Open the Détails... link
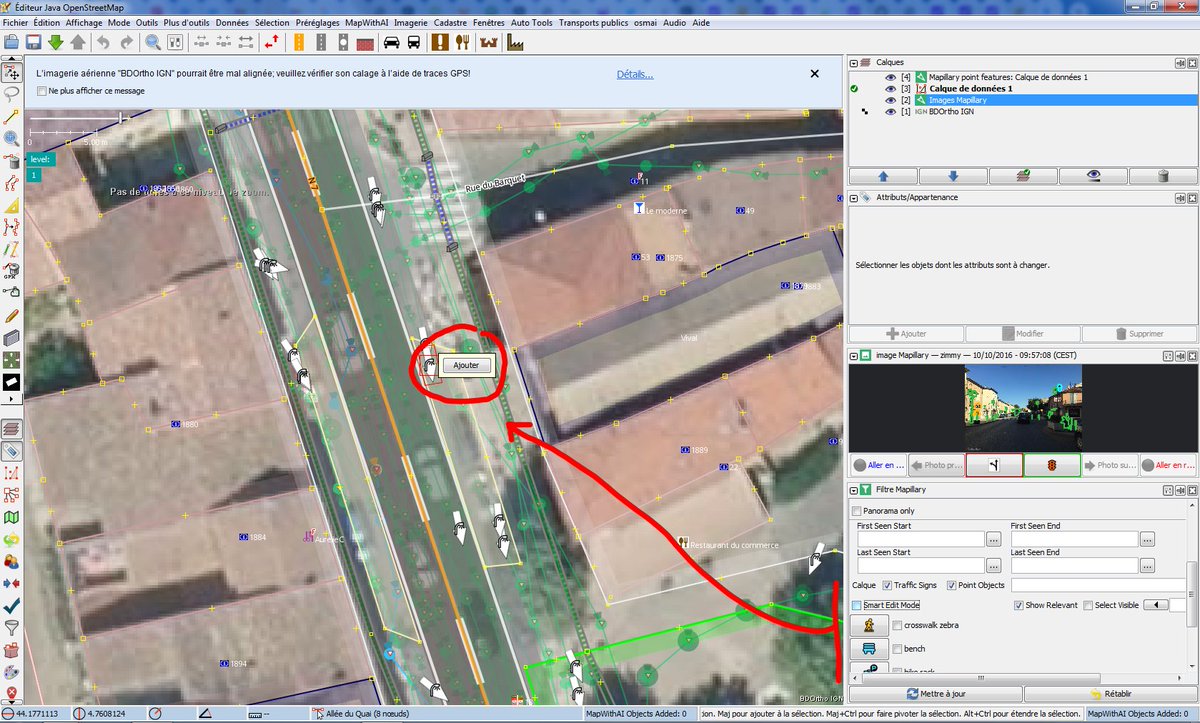The image size is (1200, 723). pos(635,74)
